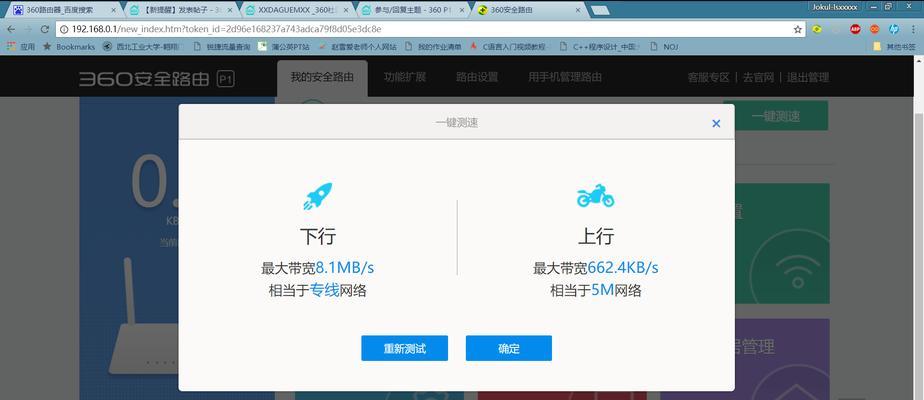Open a new browser tab

click(599, 10)
